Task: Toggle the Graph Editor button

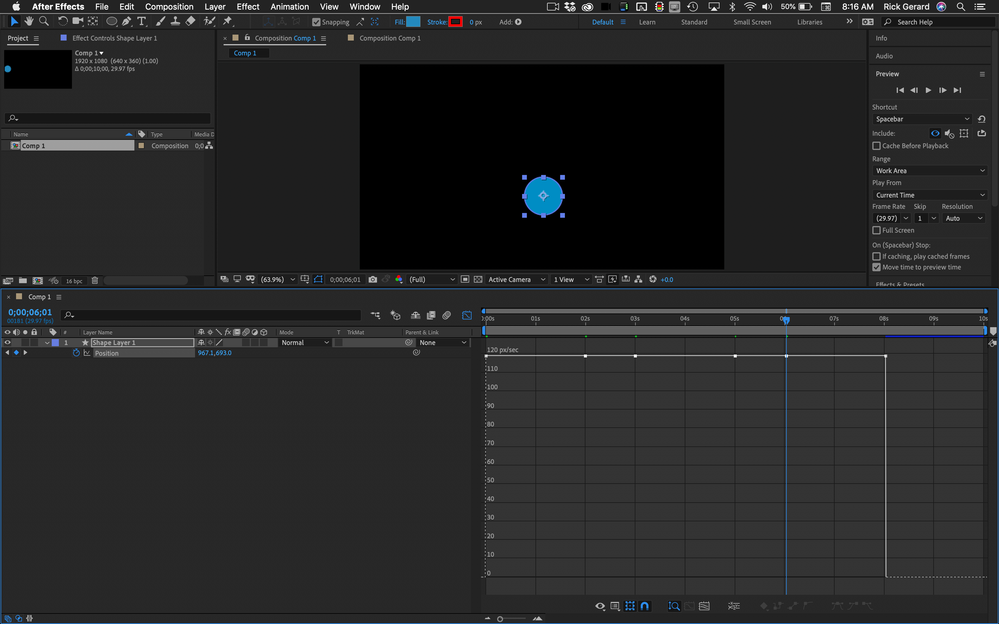Action: [466, 315]
